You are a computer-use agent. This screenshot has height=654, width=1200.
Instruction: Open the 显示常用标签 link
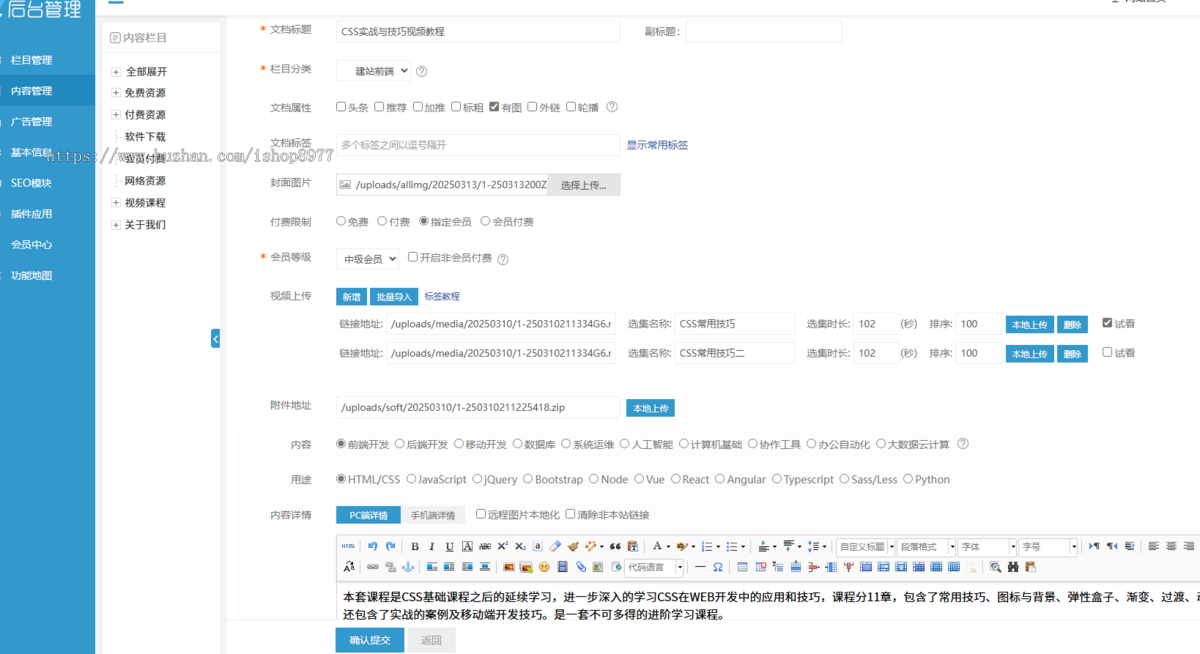pyautogui.click(x=657, y=145)
